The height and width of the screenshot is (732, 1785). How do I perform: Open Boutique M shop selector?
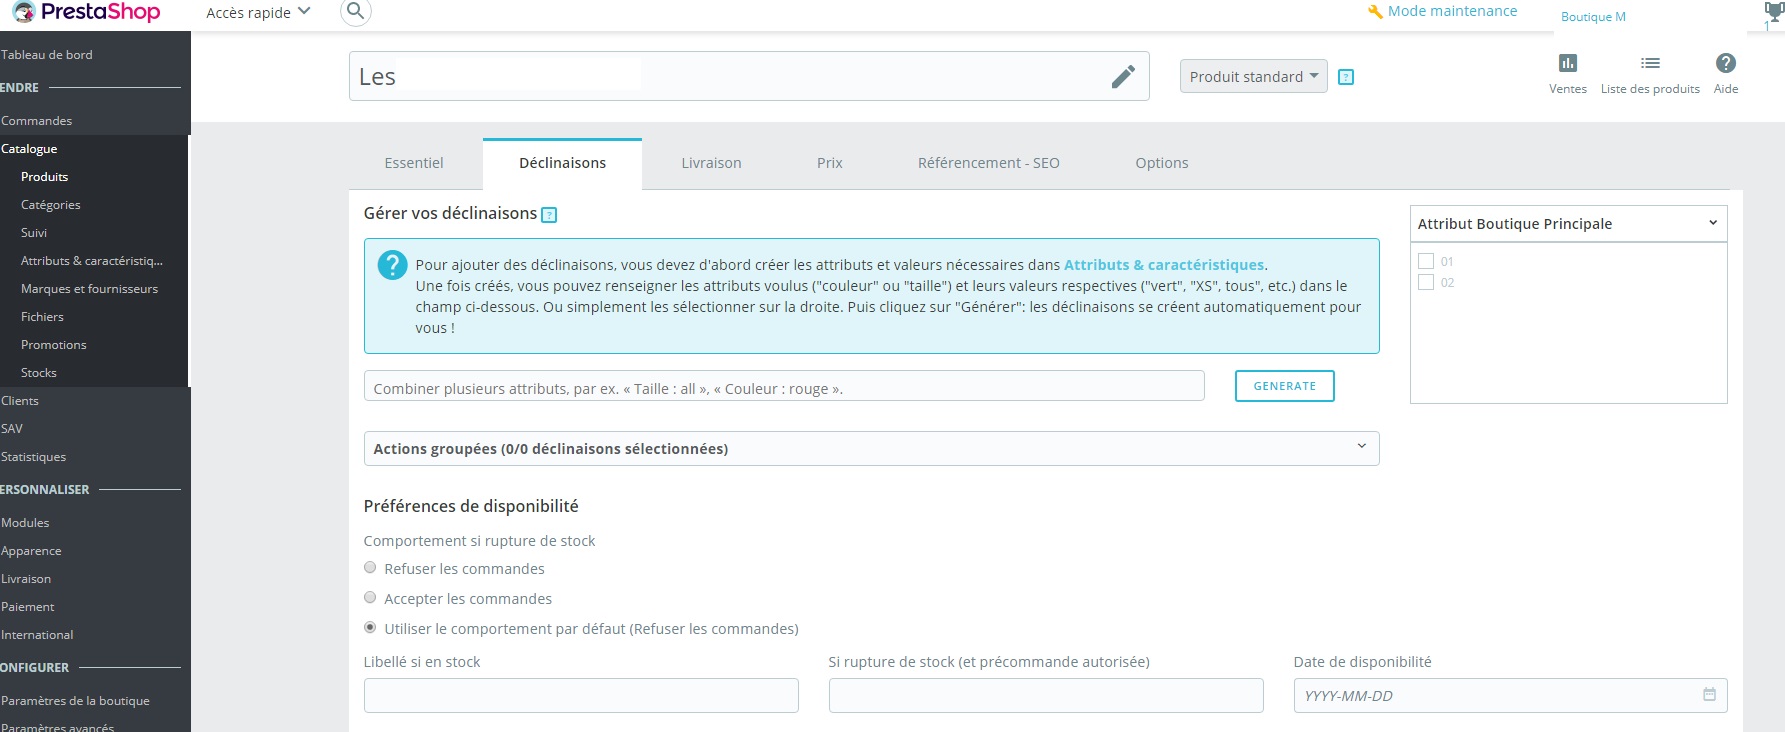[x=1593, y=17]
